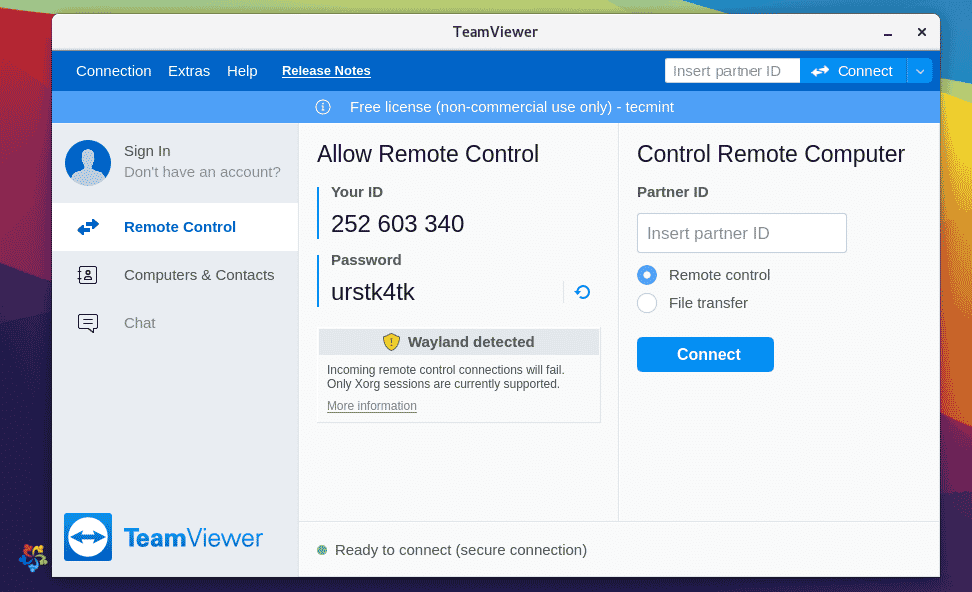The image size is (972, 592).
Task: Click the TeamViewer logo at bottom left
Action: point(163,537)
